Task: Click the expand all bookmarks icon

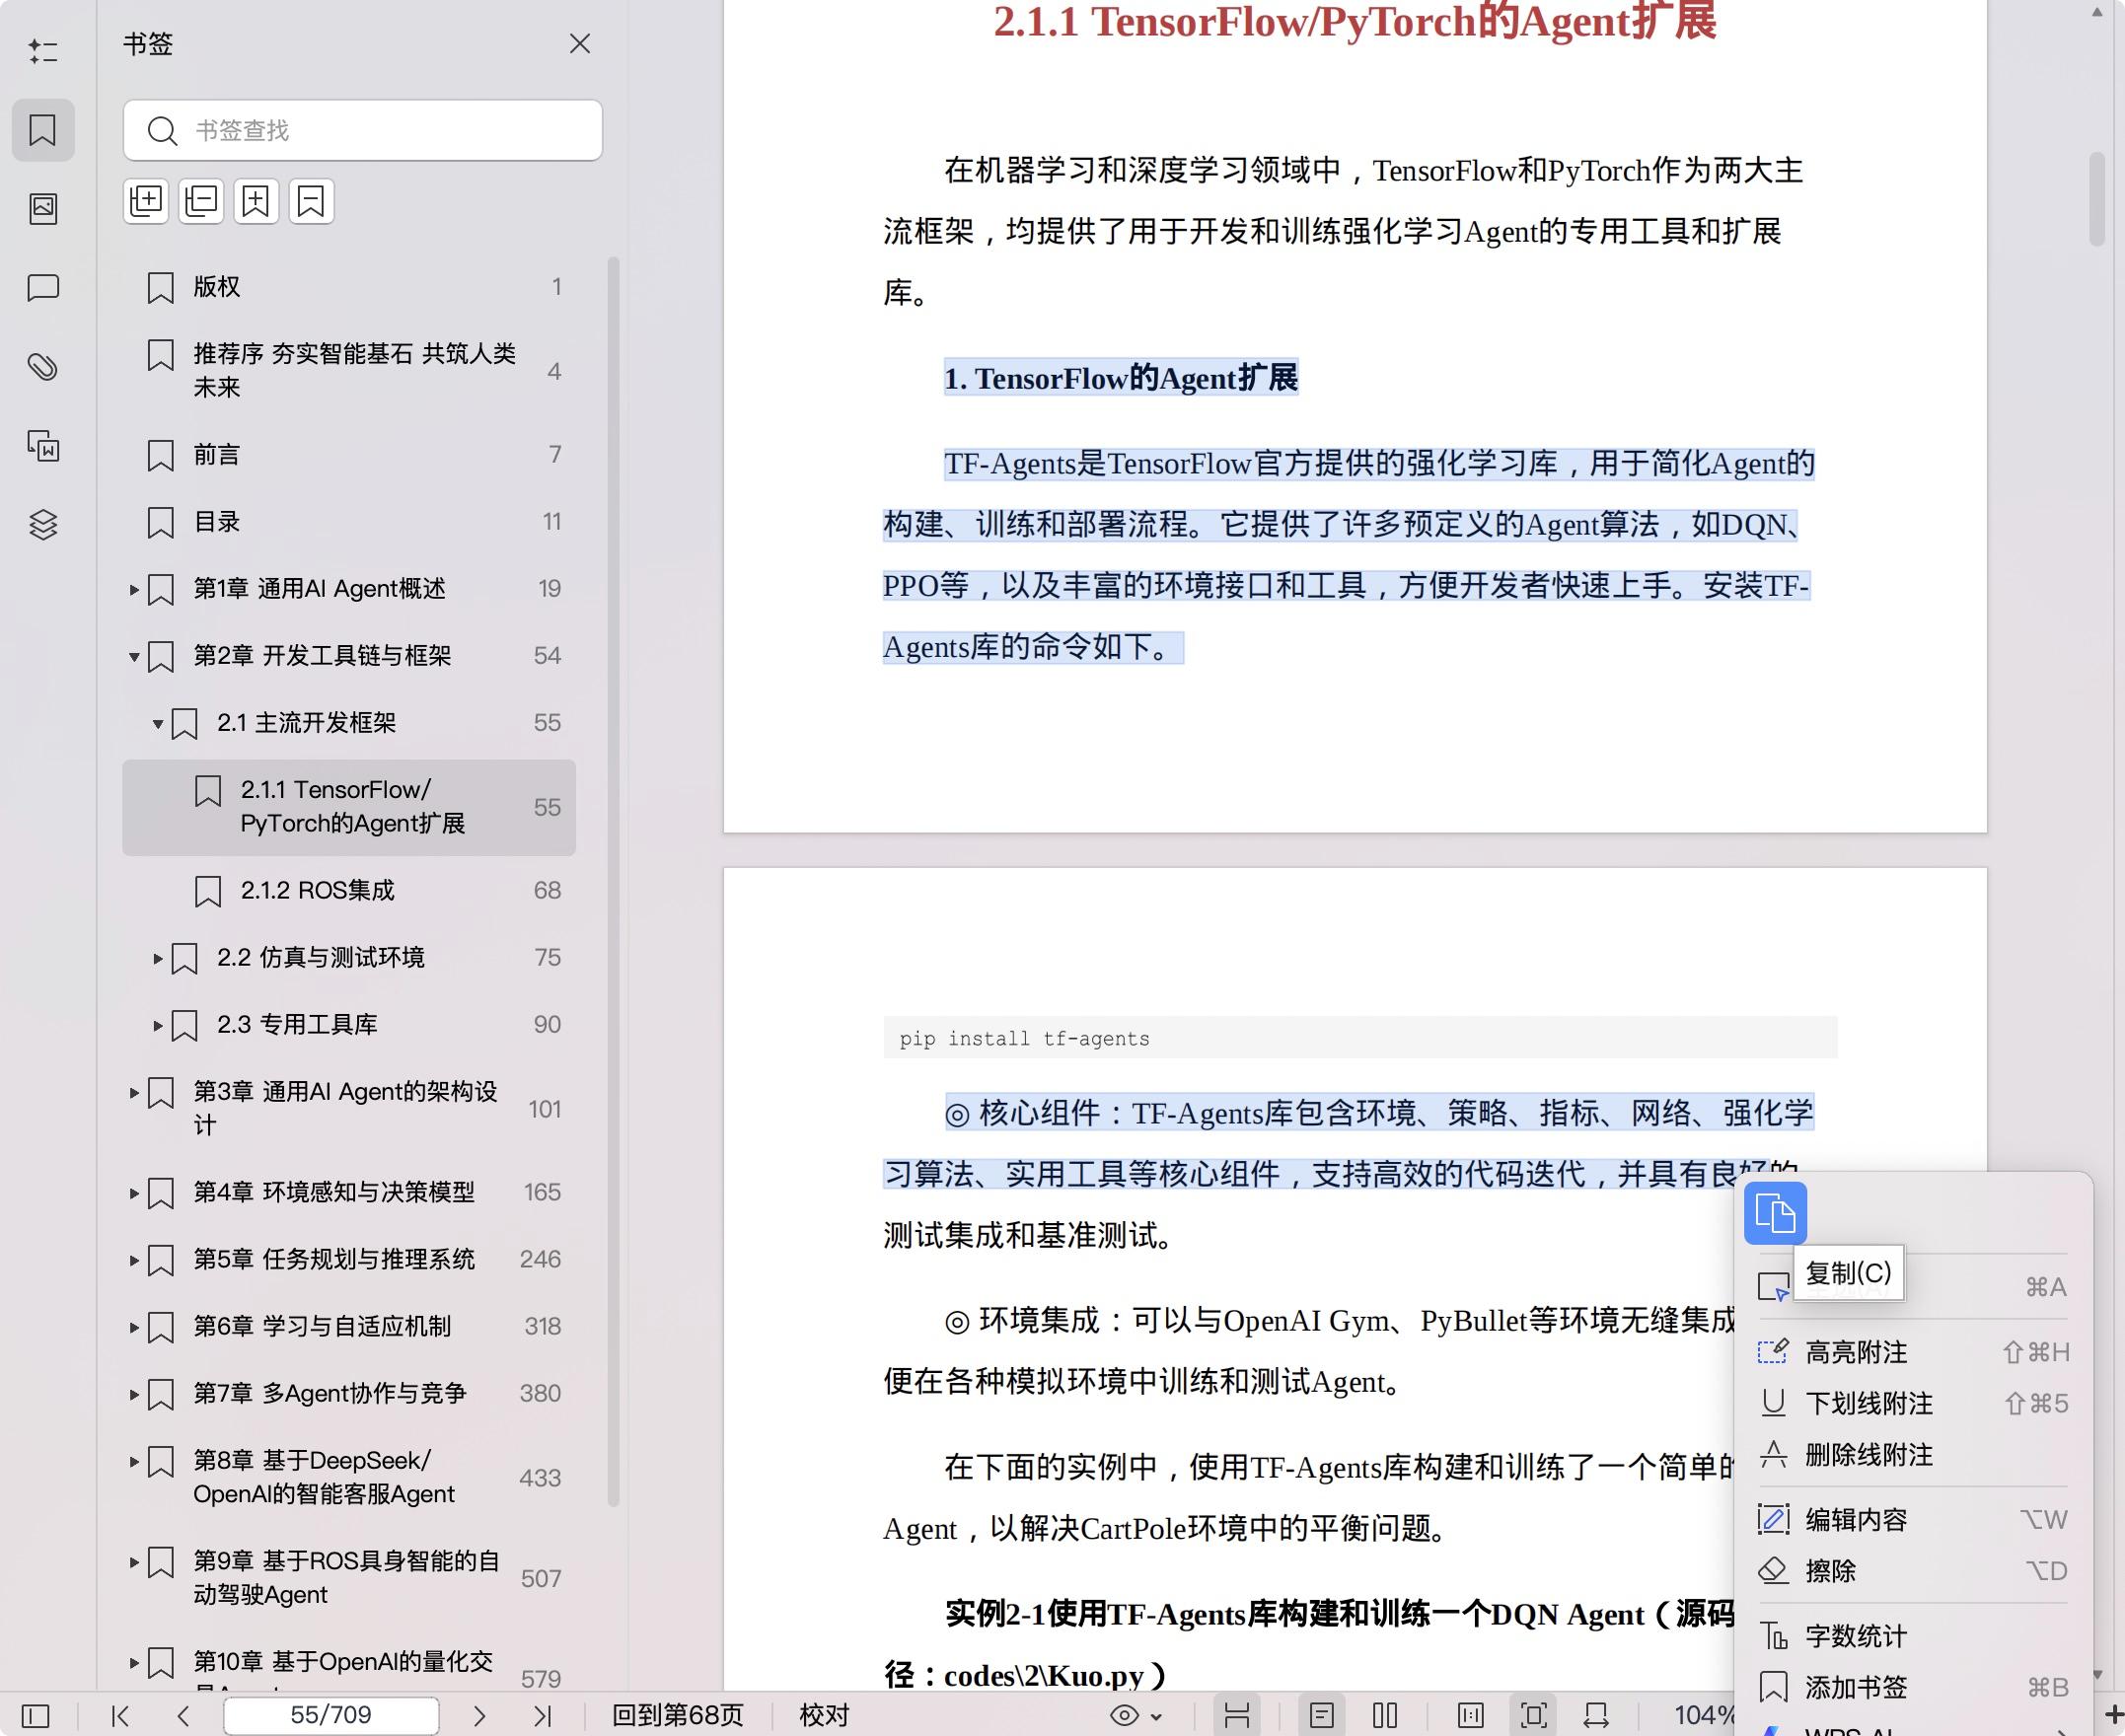Action: [x=146, y=201]
